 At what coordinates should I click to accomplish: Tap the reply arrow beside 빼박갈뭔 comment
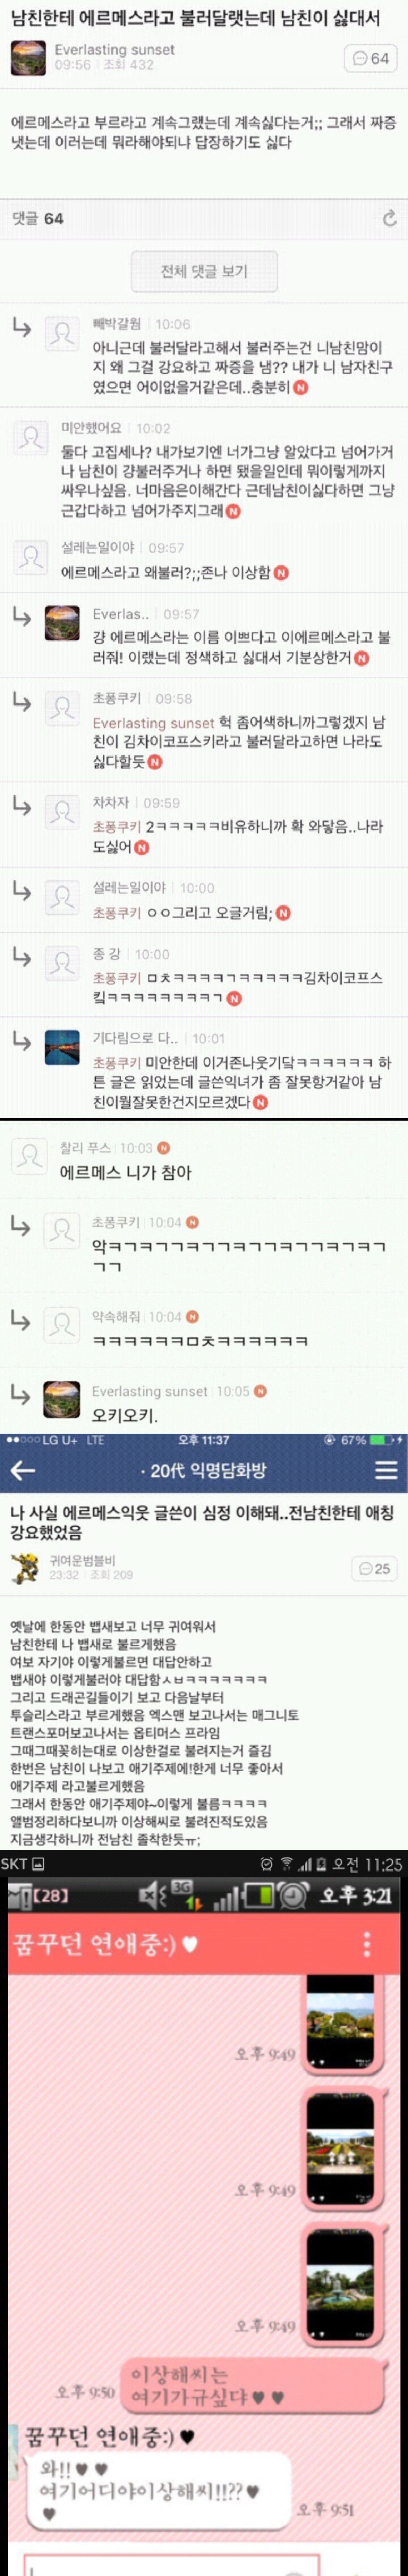coord(21,327)
